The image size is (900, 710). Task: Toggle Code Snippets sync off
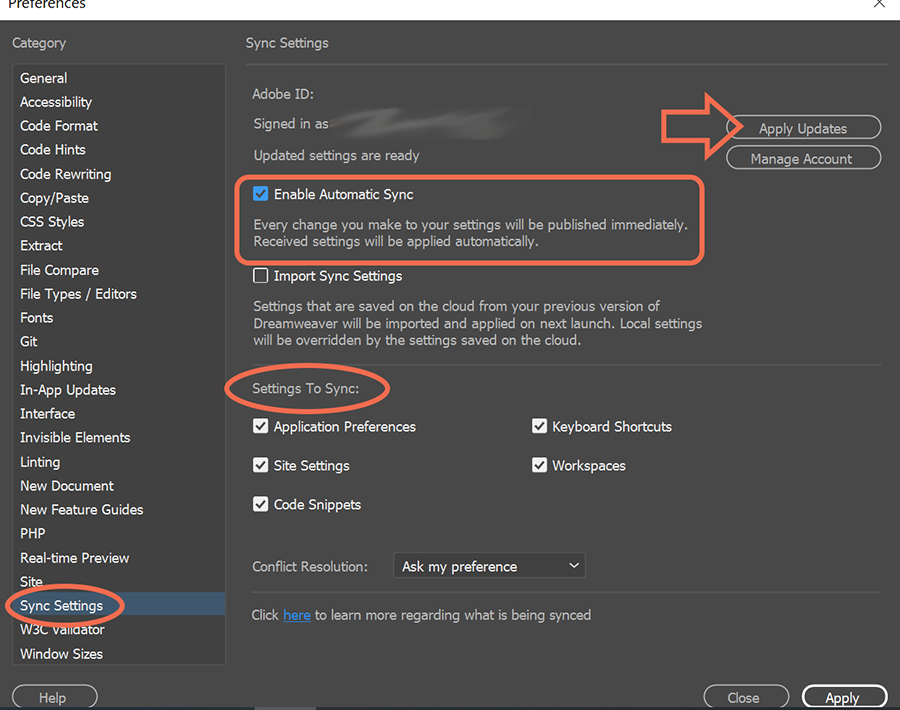(x=260, y=504)
